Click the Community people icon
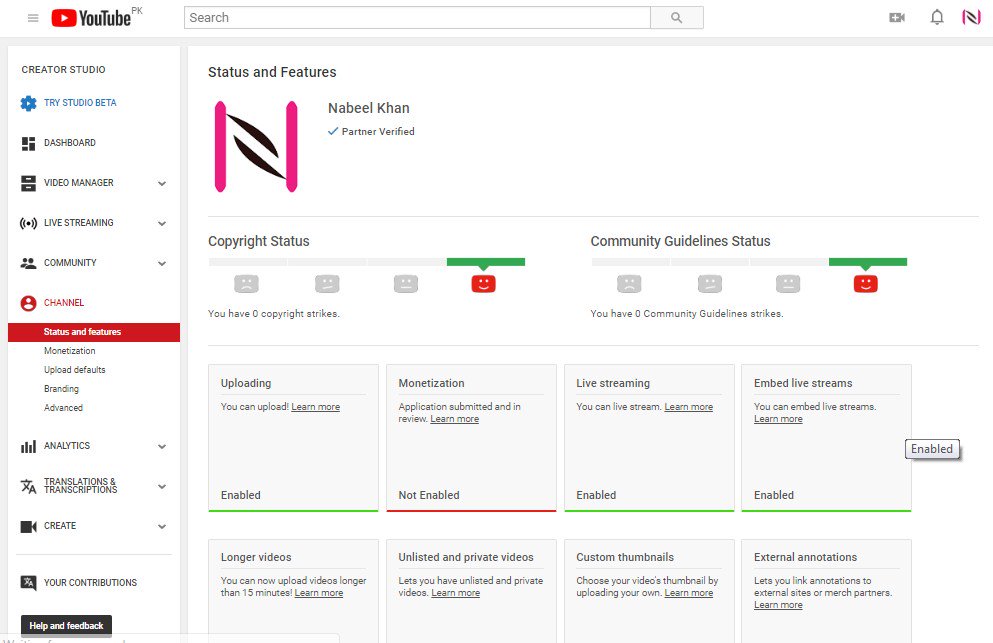This screenshot has height=643, width=993. pos(28,263)
